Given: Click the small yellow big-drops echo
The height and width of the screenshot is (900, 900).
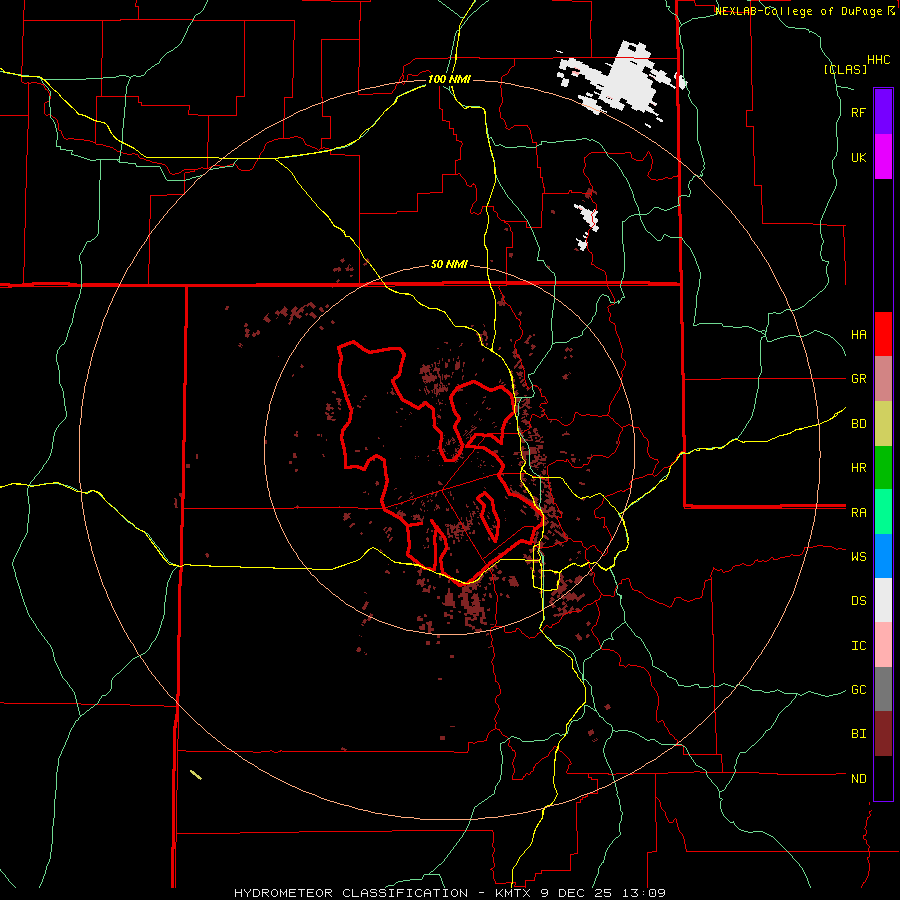Looking at the screenshot, I should 196,775.
